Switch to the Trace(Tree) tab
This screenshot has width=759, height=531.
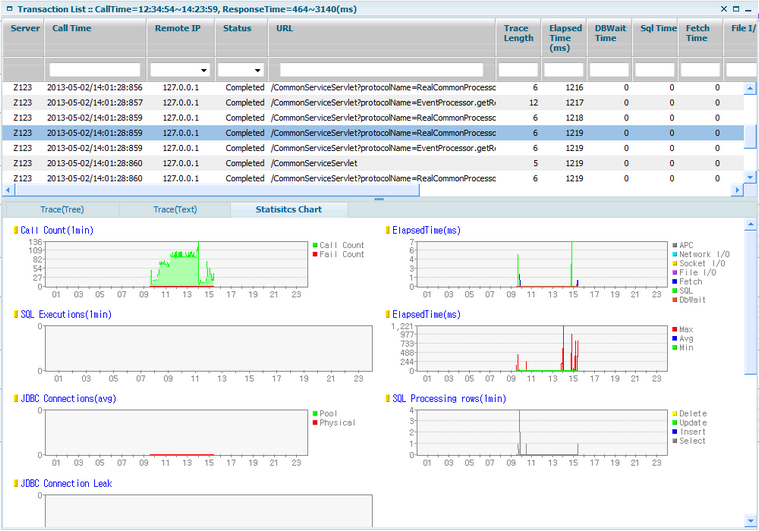(62, 209)
